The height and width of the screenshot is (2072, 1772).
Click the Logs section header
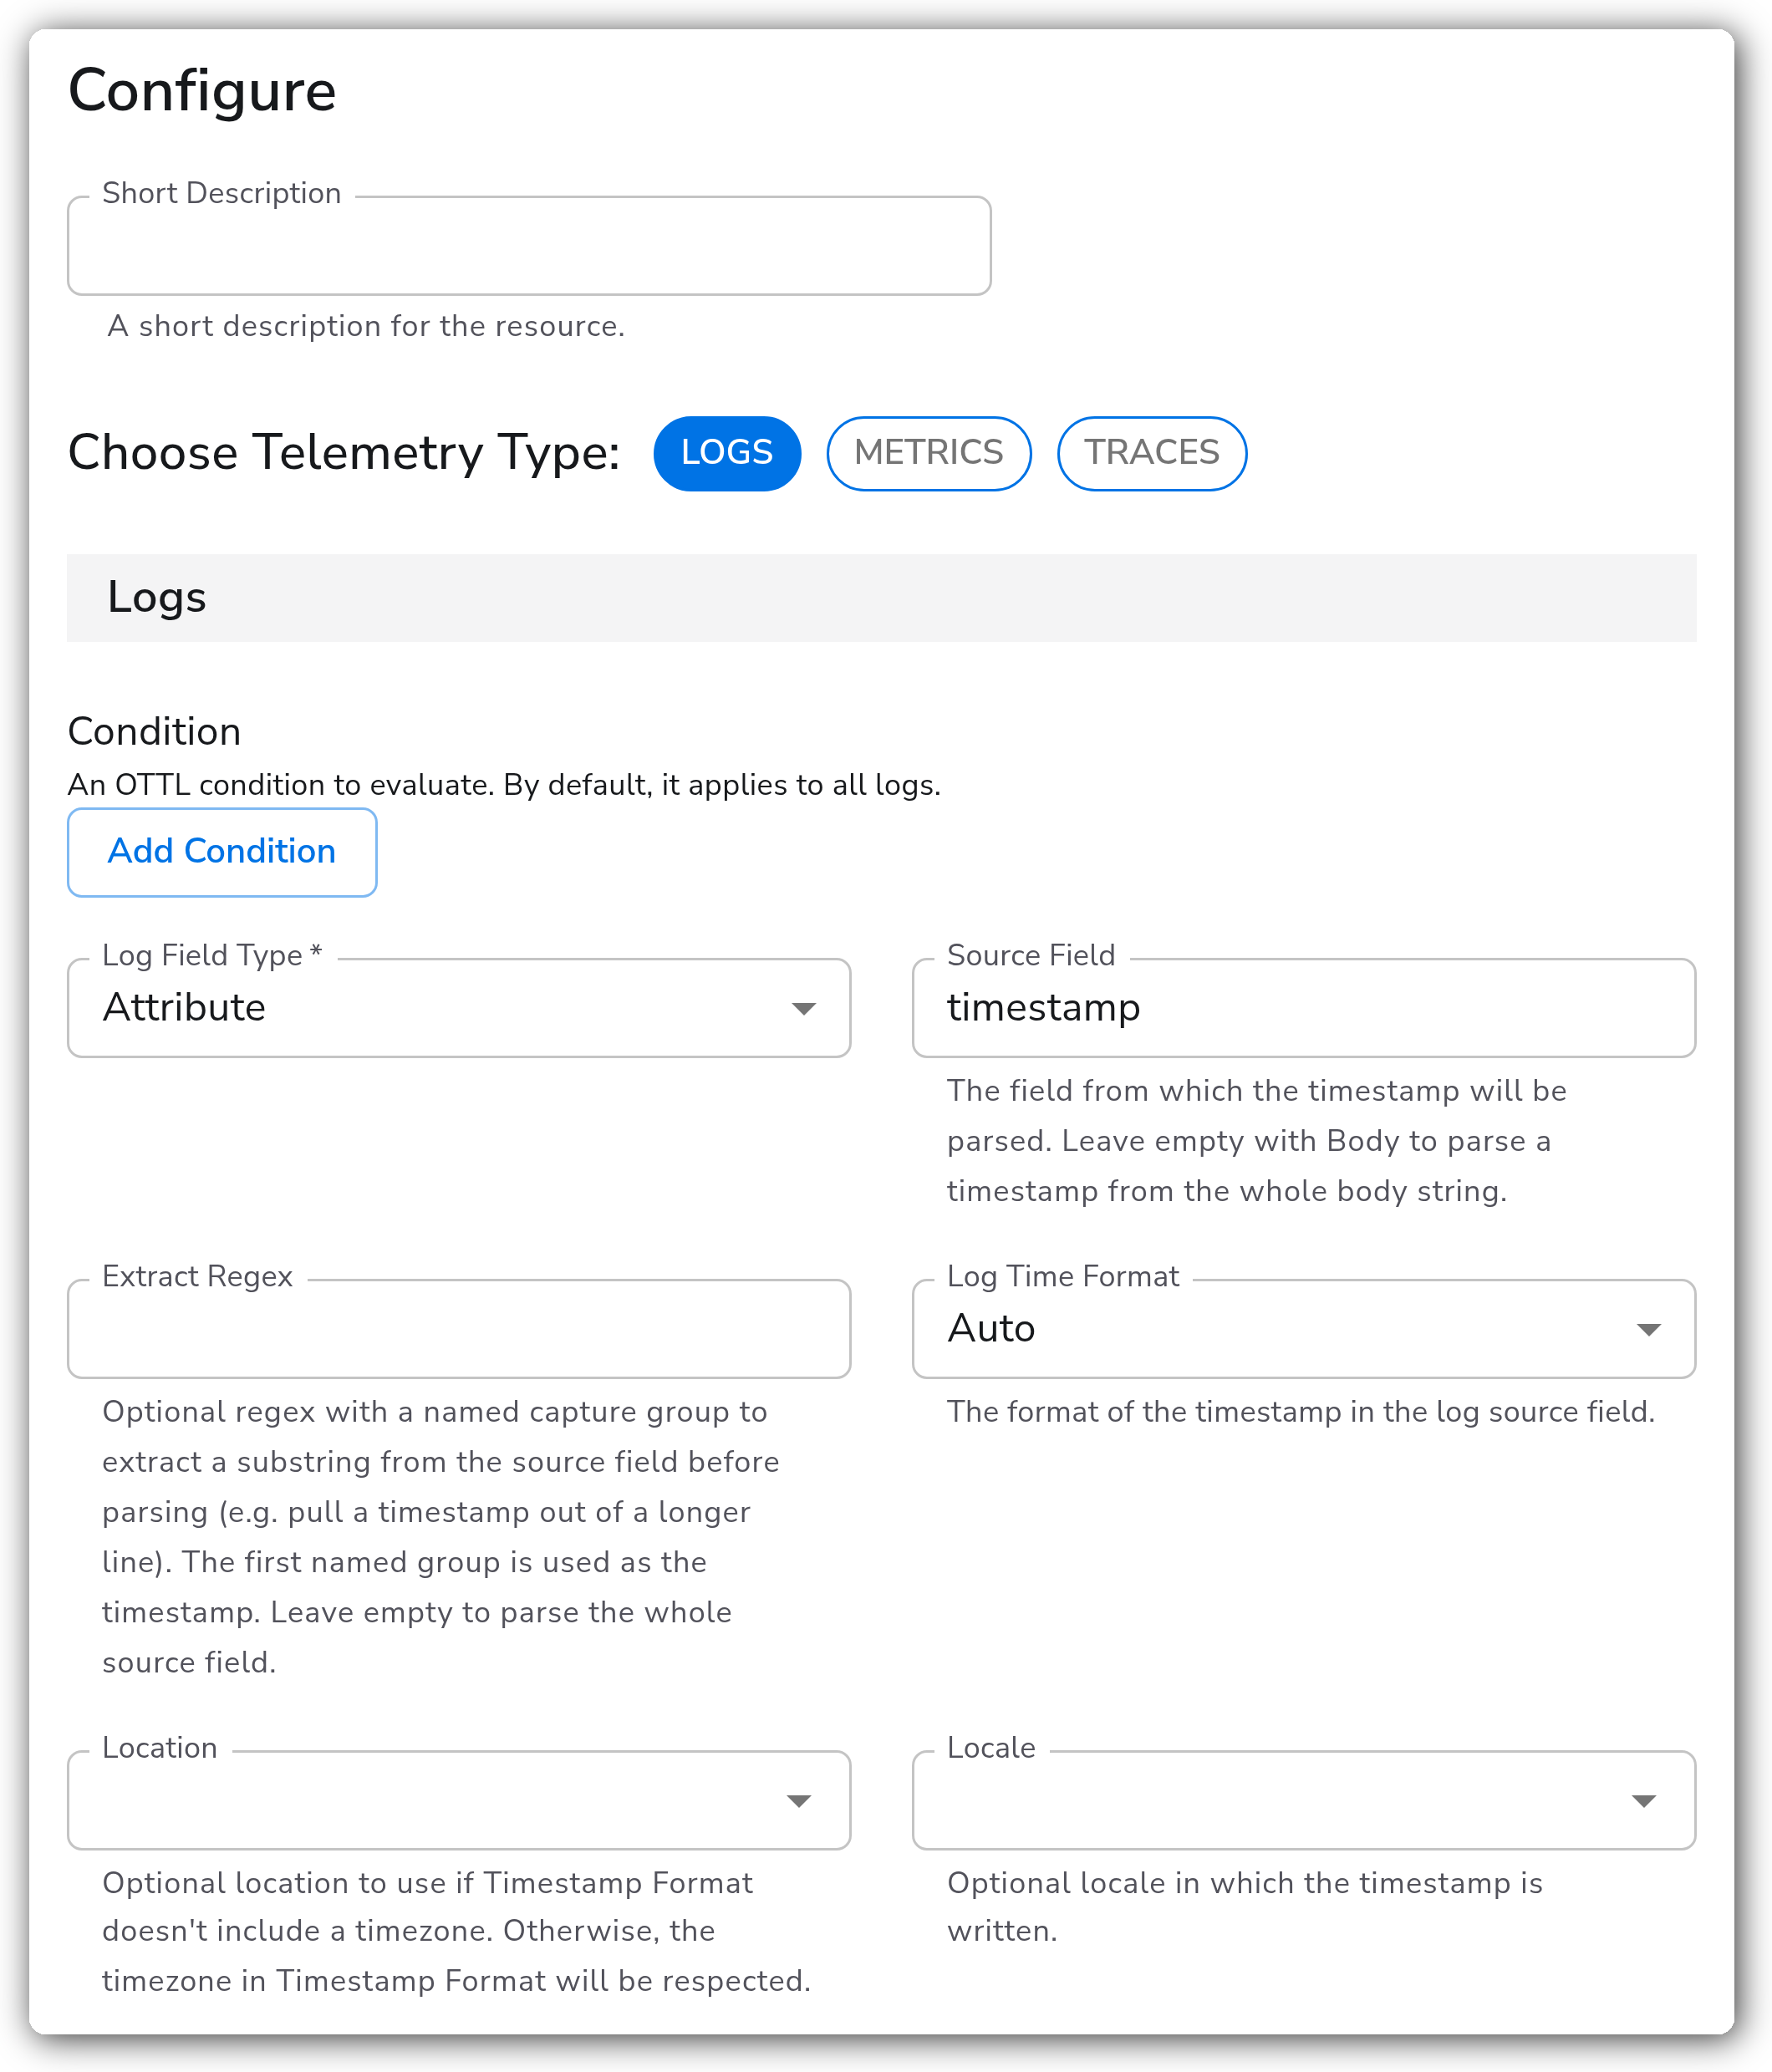tap(881, 598)
